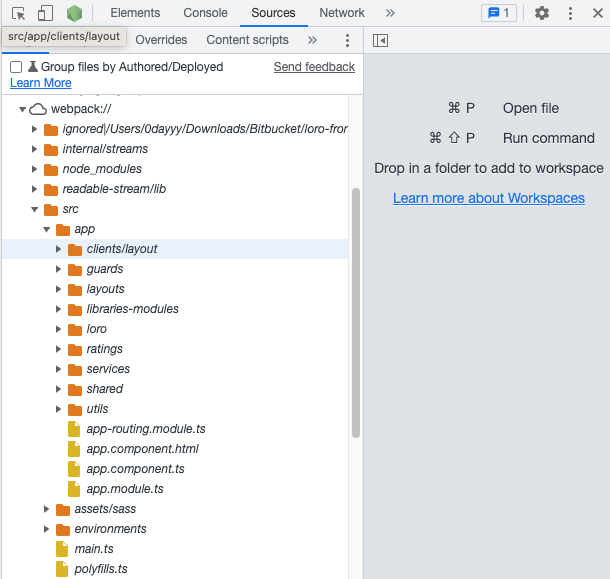610x579 pixels.
Task: Show more DevTools panels chevron
Action: pyautogui.click(x=390, y=13)
